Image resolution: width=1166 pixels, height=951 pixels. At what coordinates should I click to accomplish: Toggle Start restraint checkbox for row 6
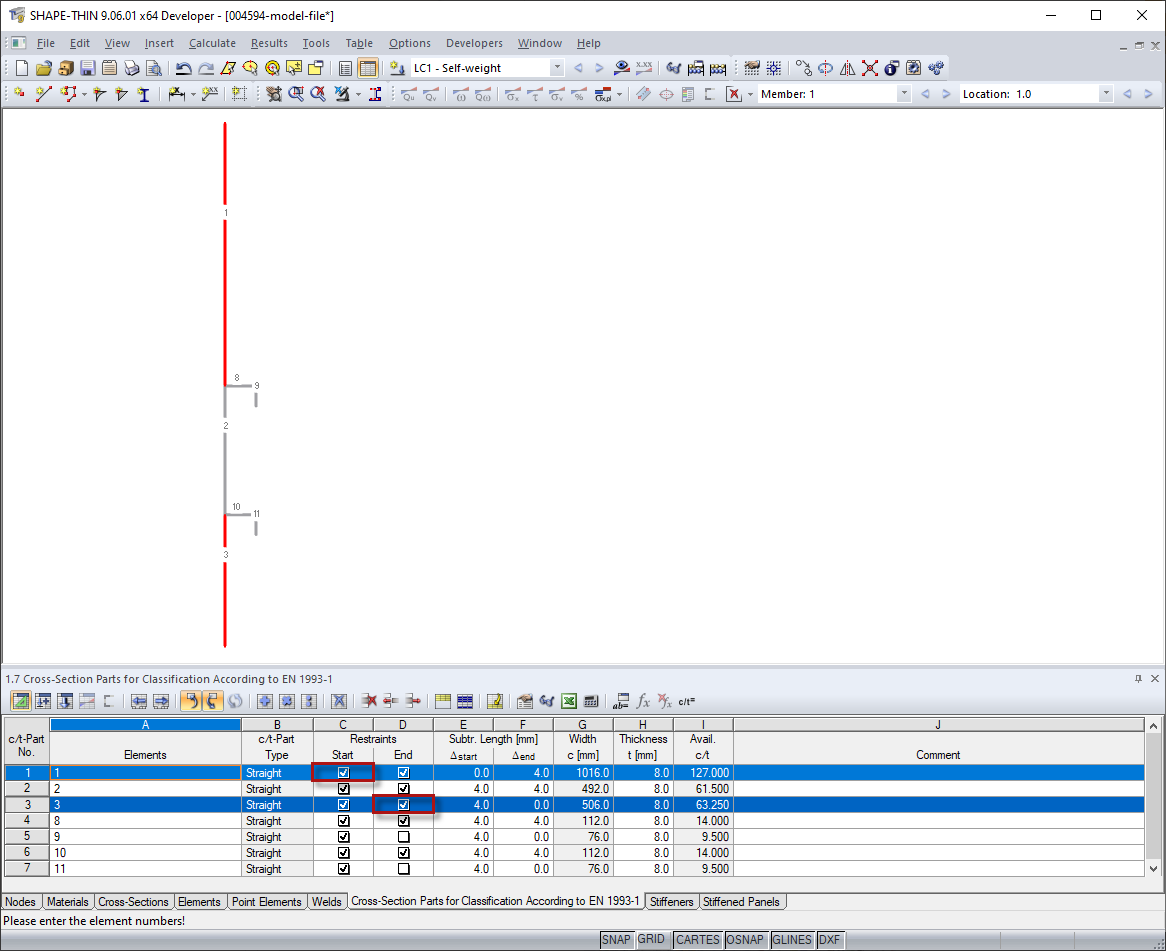point(344,853)
